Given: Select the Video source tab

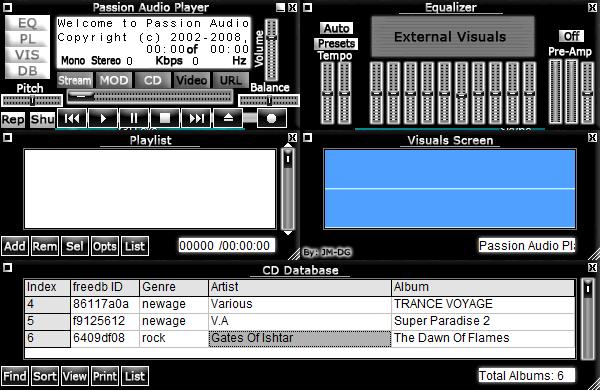Looking at the screenshot, I should 191,80.
